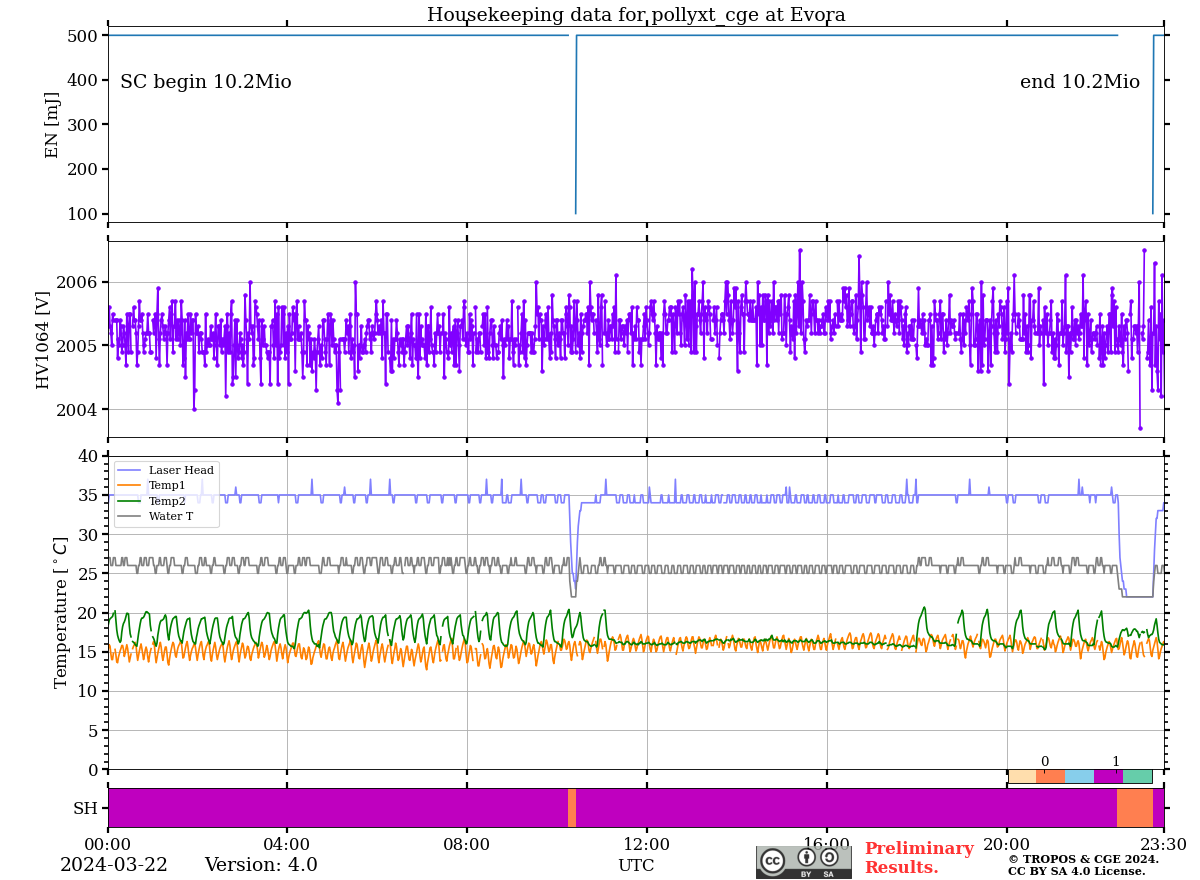
Task: Click the '25' temperature tick label
Action: [88, 574]
